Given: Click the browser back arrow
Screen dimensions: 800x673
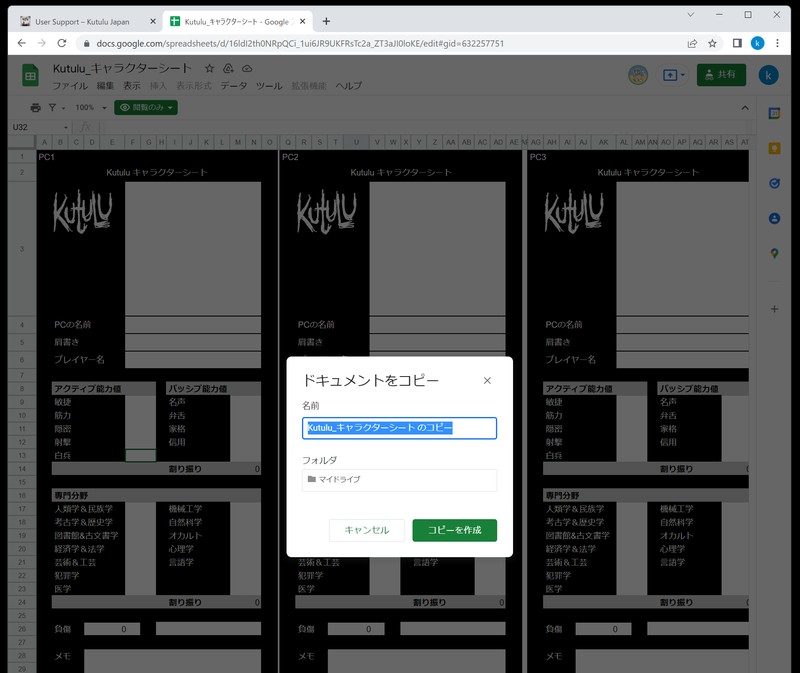Looking at the screenshot, I should point(21,43).
